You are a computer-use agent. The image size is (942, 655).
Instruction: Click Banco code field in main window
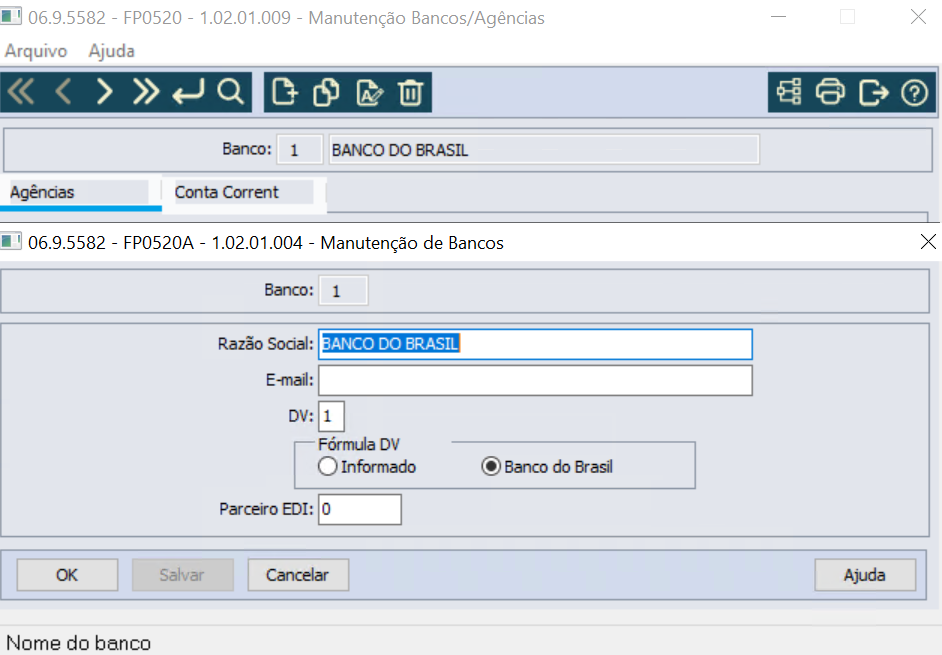tap(299, 150)
